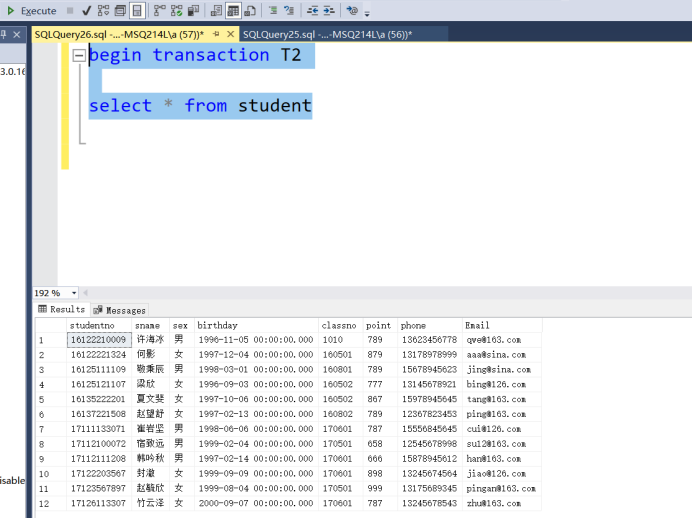Click birthday cell 2000-09-07
This screenshot has height=519, width=692.
256,503
